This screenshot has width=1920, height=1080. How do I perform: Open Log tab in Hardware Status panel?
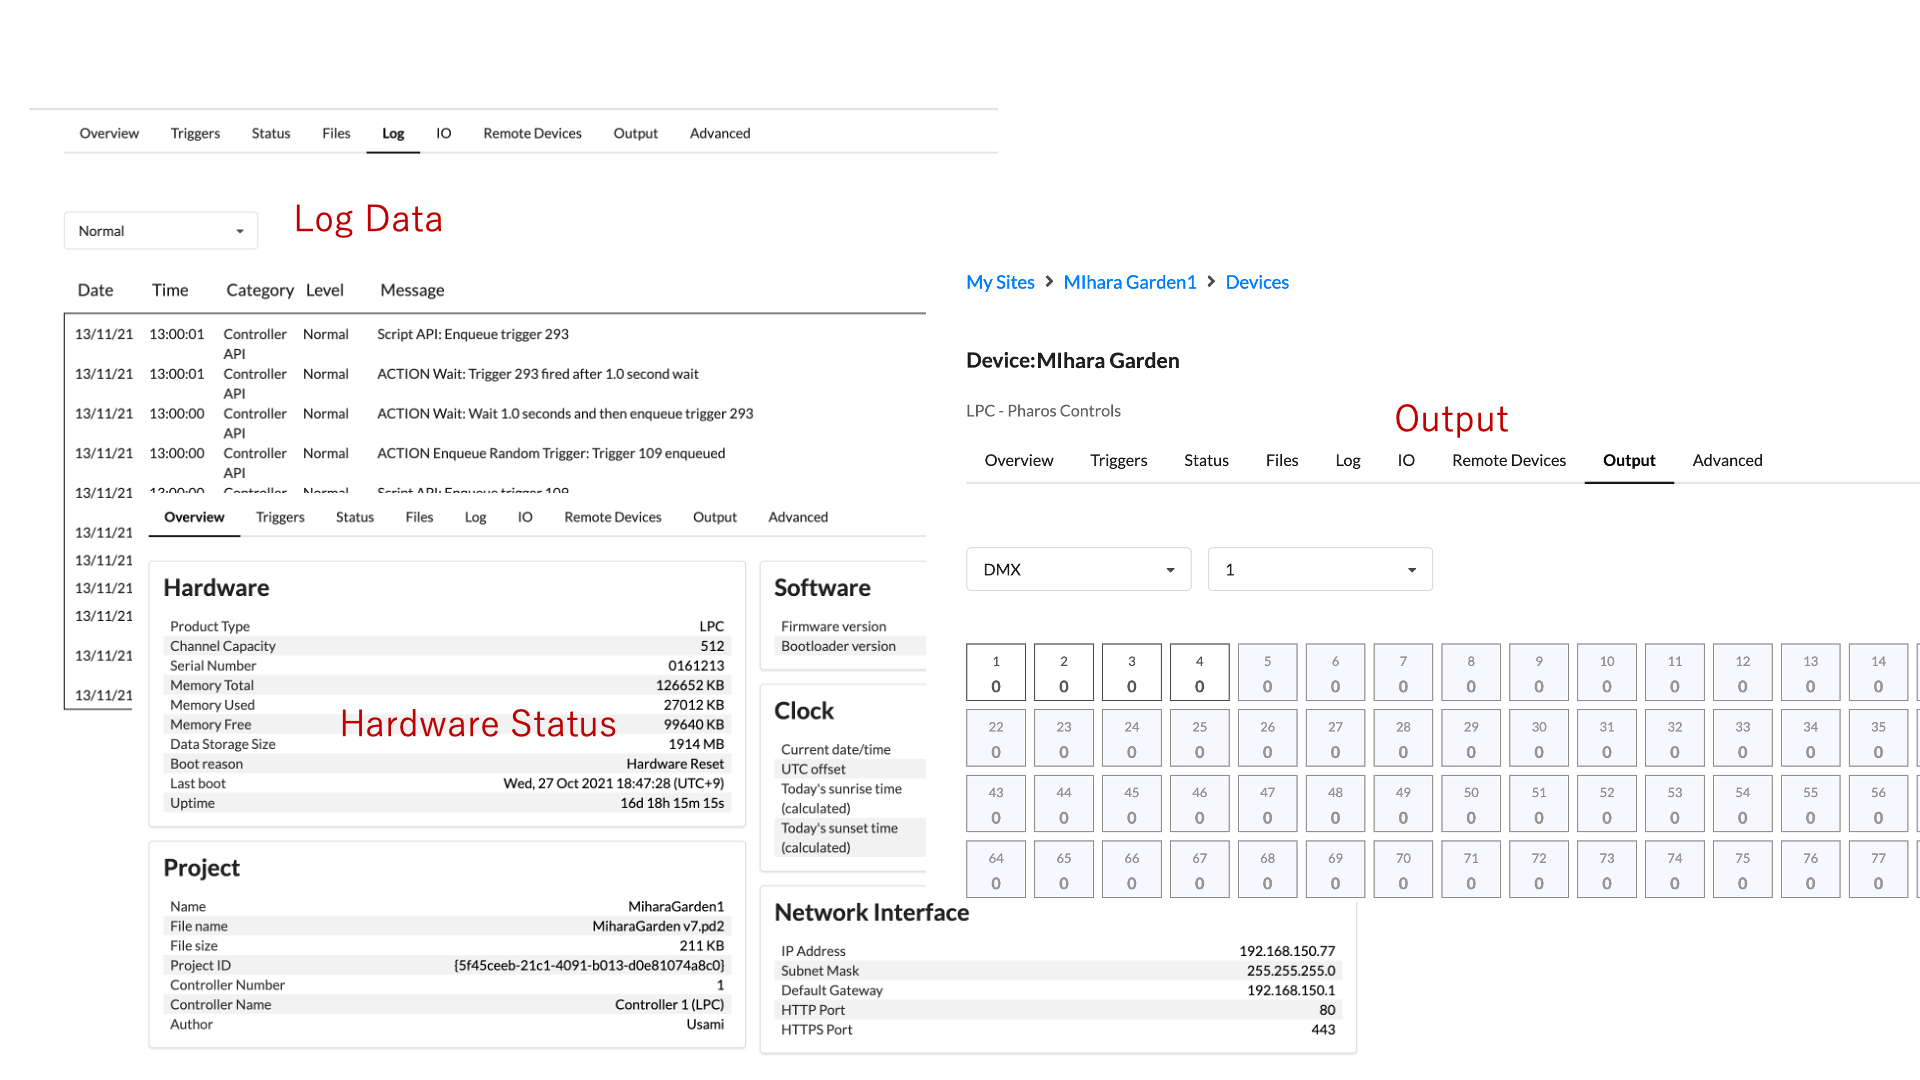pos(476,517)
